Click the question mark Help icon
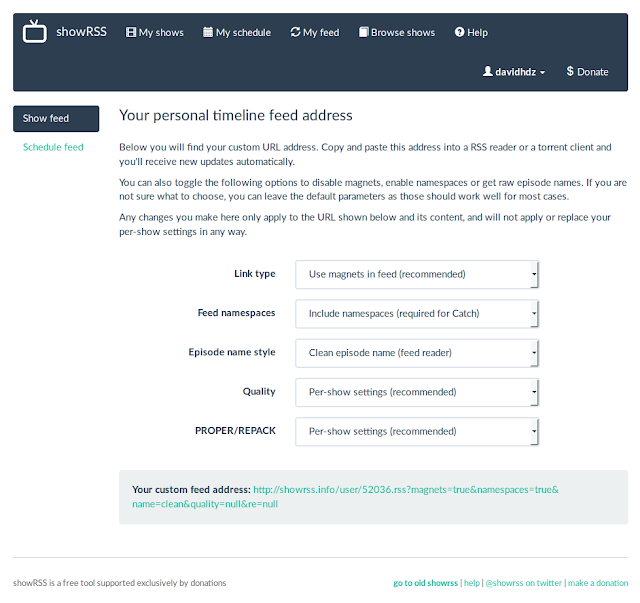 click(460, 32)
